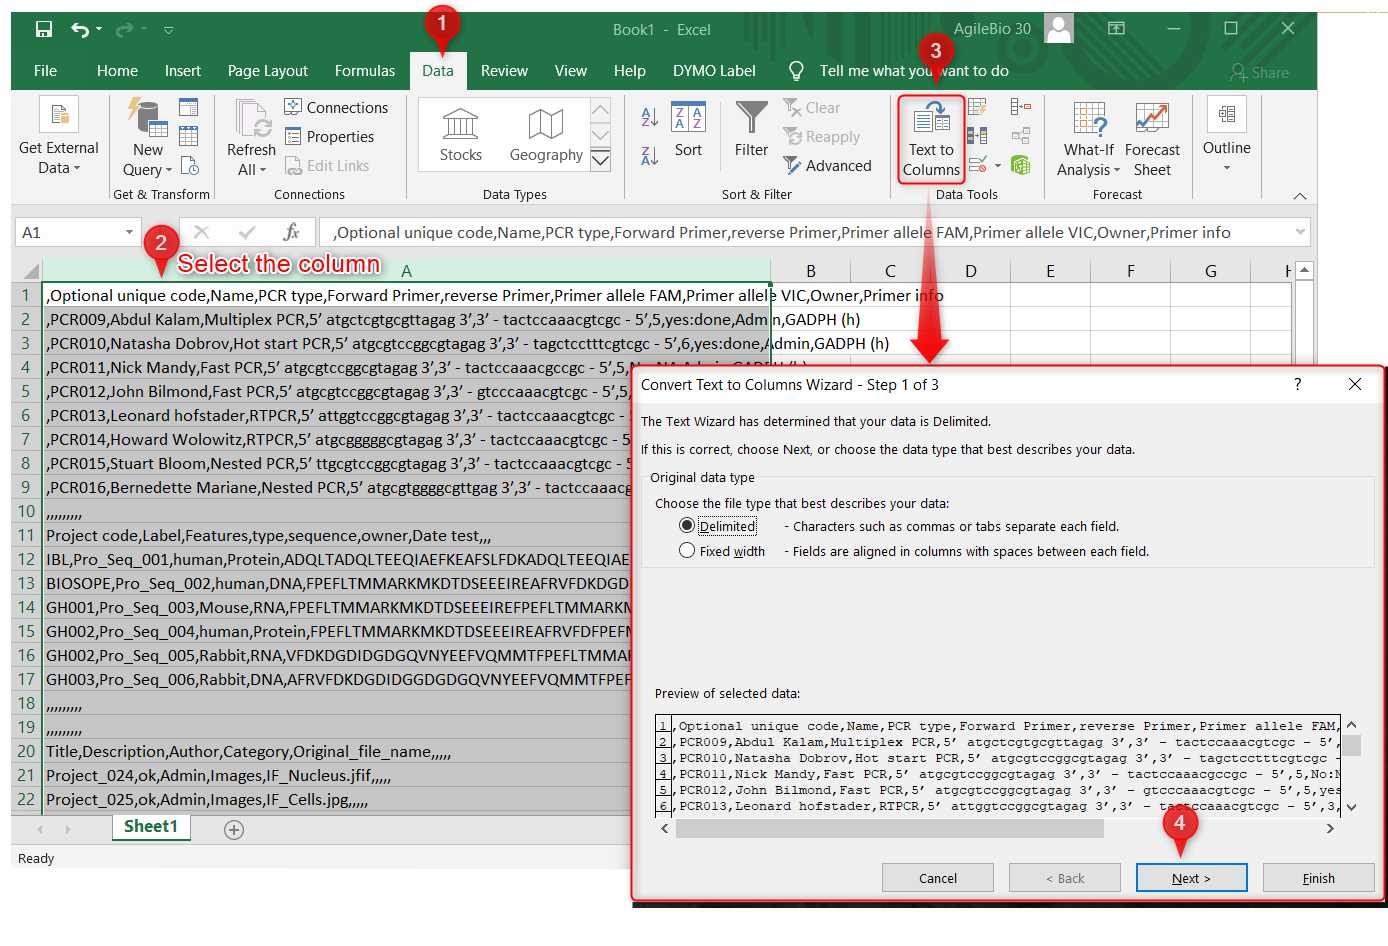This screenshot has height=946, width=1388.
Task: Create a Forecast Sheet
Action: 1152,140
